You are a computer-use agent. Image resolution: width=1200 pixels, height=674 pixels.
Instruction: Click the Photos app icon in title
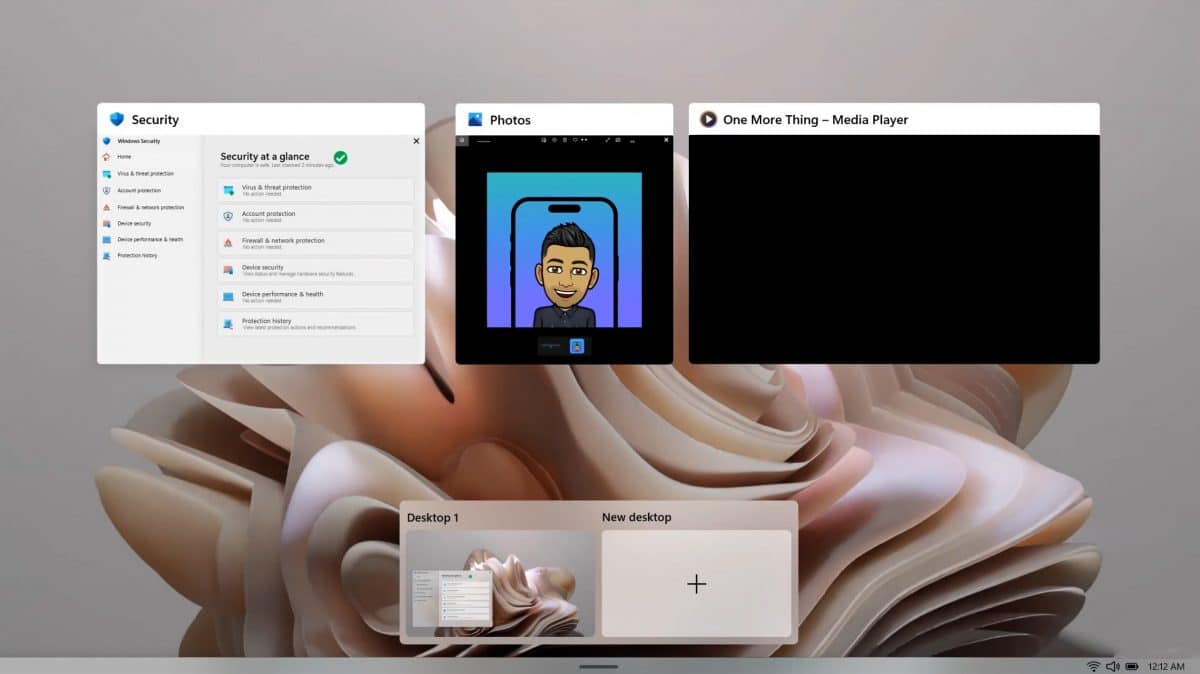pos(475,119)
